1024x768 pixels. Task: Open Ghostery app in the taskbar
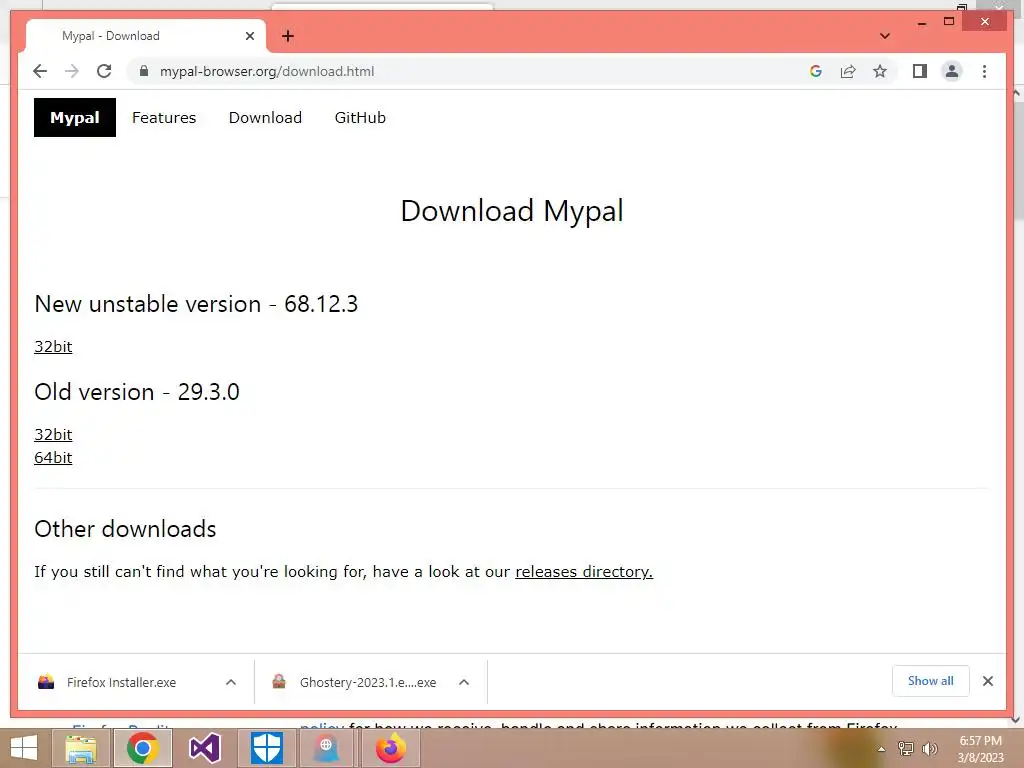pos(326,748)
